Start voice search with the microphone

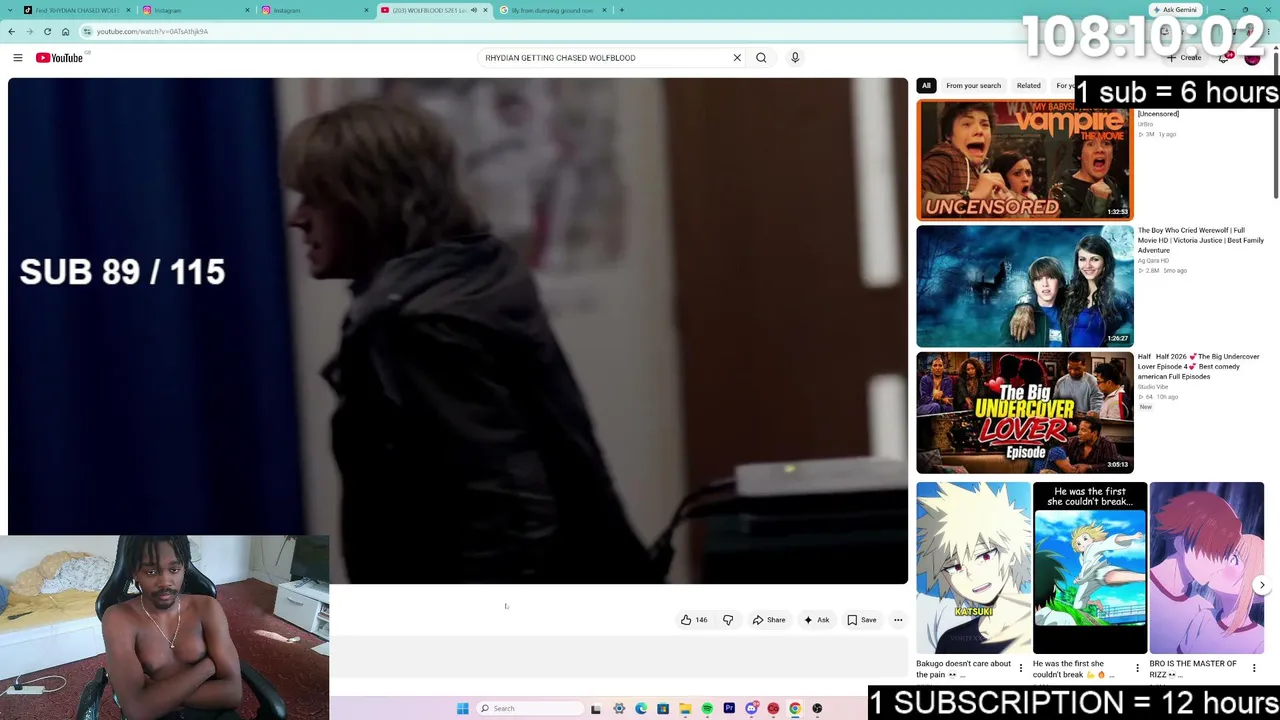pyautogui.click(x=795, y=58)
